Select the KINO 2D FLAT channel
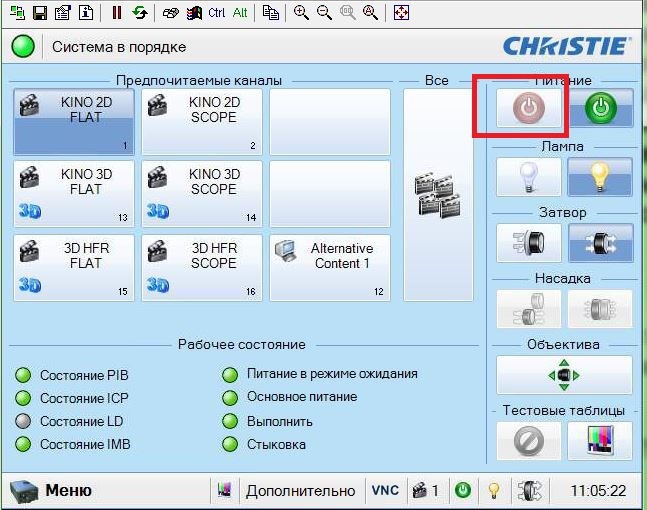Image resolution: width=647 pixels, height=510 pixels. click(74, 122)
